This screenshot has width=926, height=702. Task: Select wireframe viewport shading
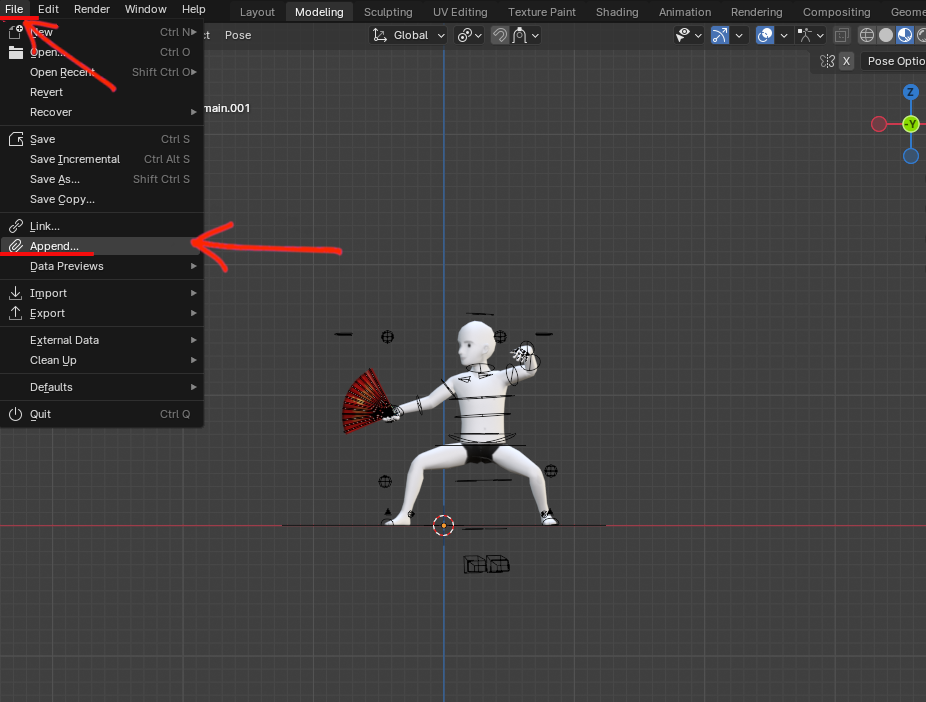pyautogui.click(x=867, y=35)
